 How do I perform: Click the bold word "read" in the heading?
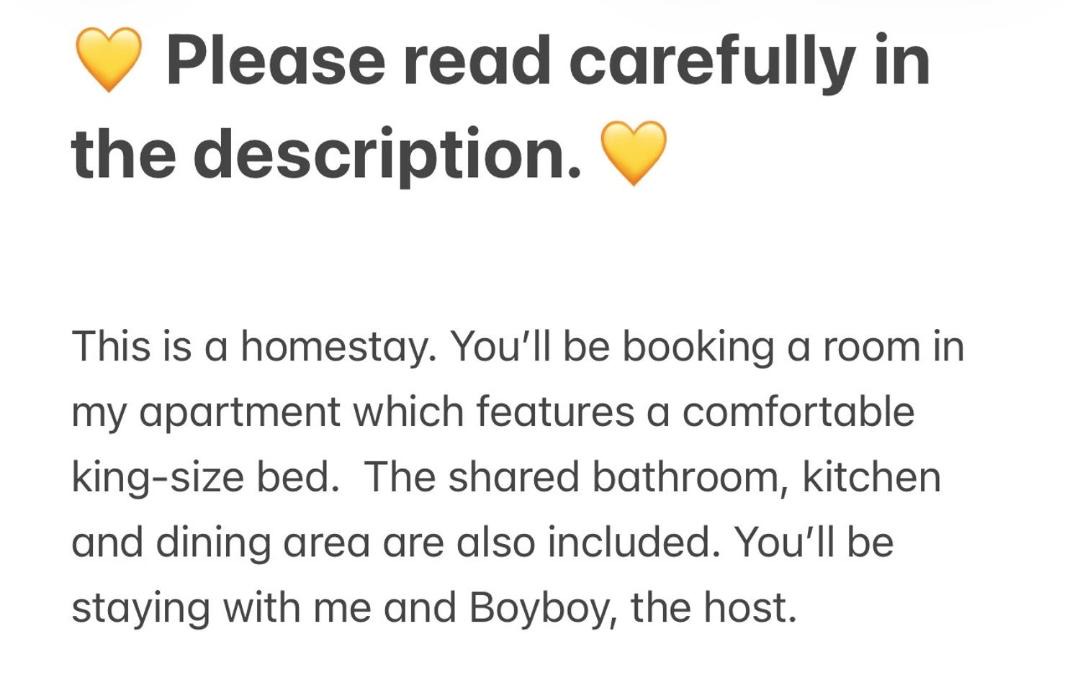pos(477,61)
